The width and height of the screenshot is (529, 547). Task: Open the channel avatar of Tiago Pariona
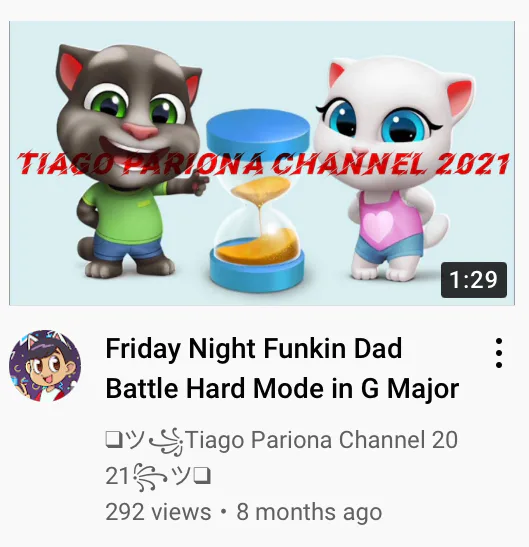click(45, 366)
